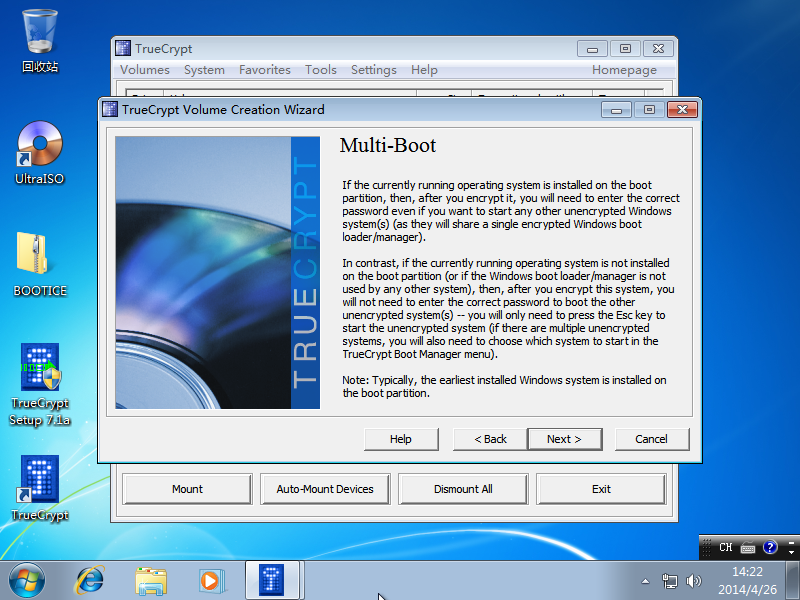Open Windows Media Player from the taskbar

click(x=211, y=581)
